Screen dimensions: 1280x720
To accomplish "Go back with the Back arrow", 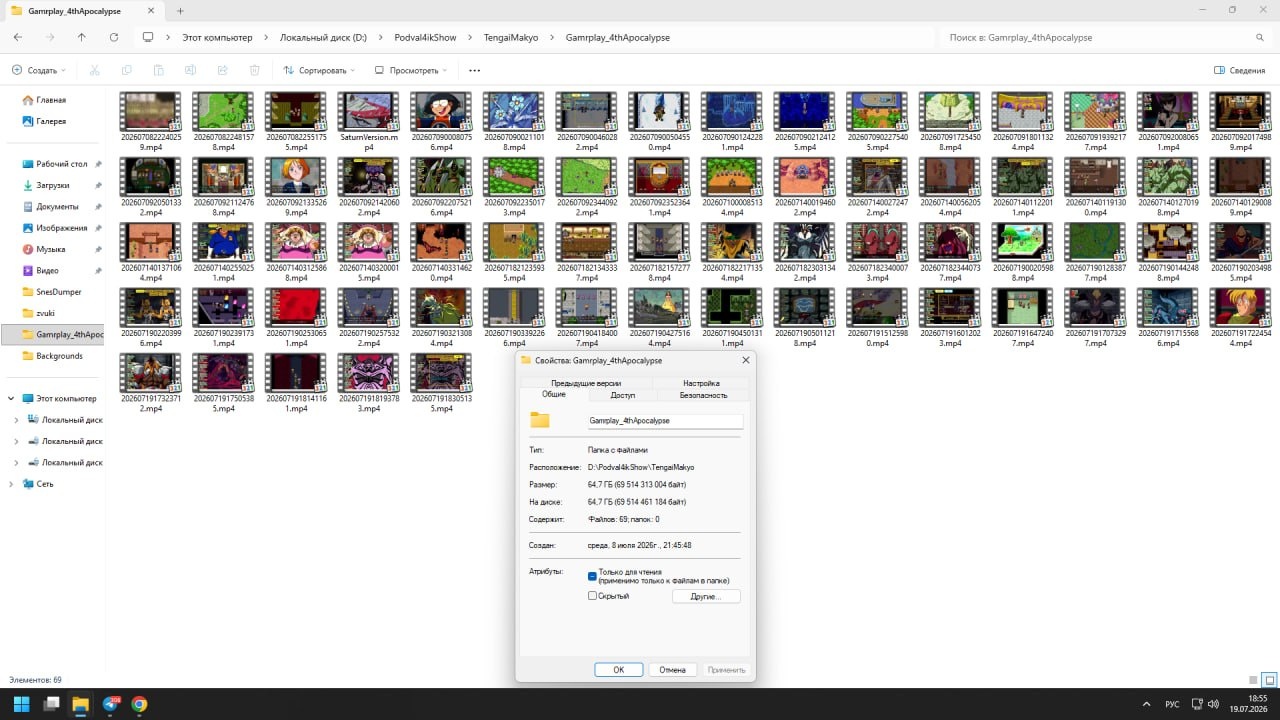I will [x=18, y=37].
